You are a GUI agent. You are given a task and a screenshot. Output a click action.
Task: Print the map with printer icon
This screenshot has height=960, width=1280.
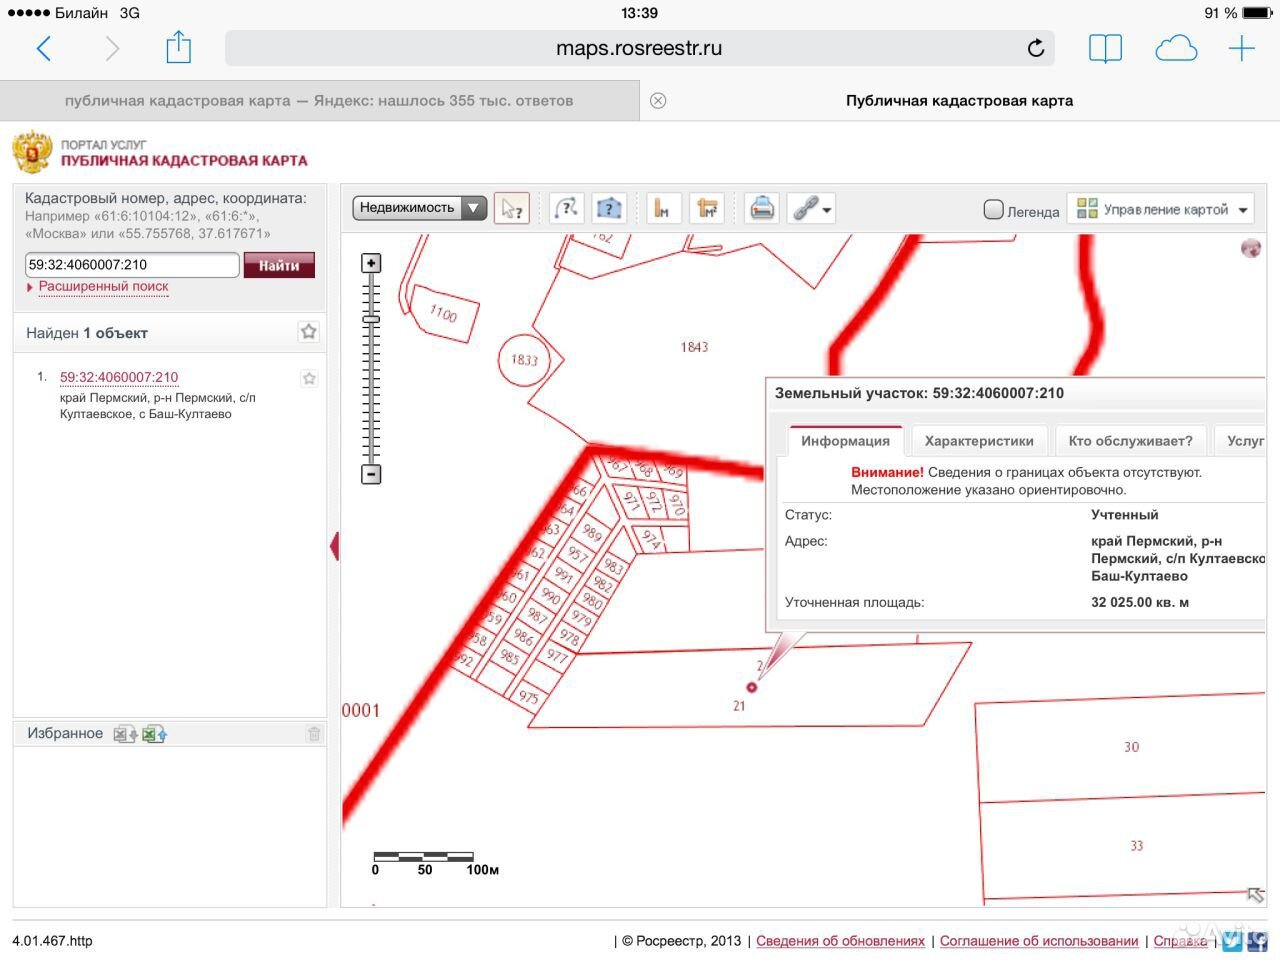(x=762, y=208)
